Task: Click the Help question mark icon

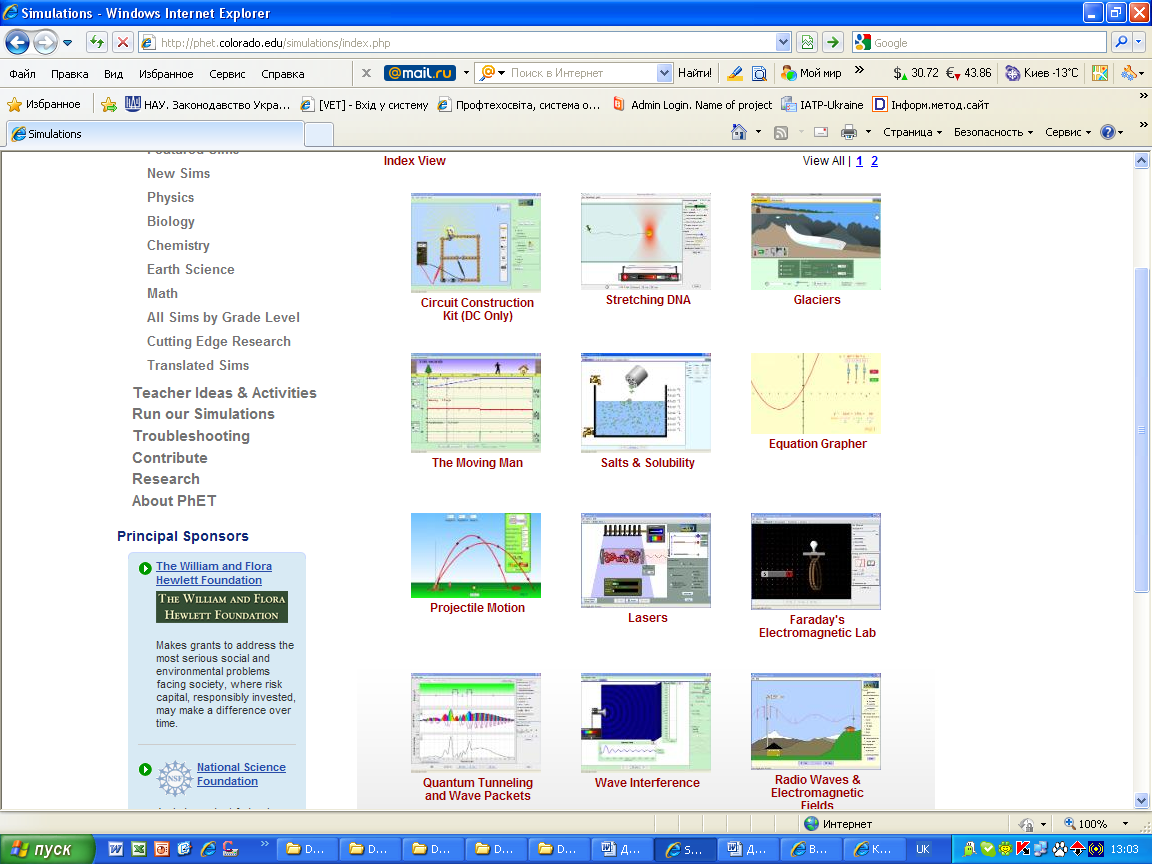Action: pos(1107,132)
